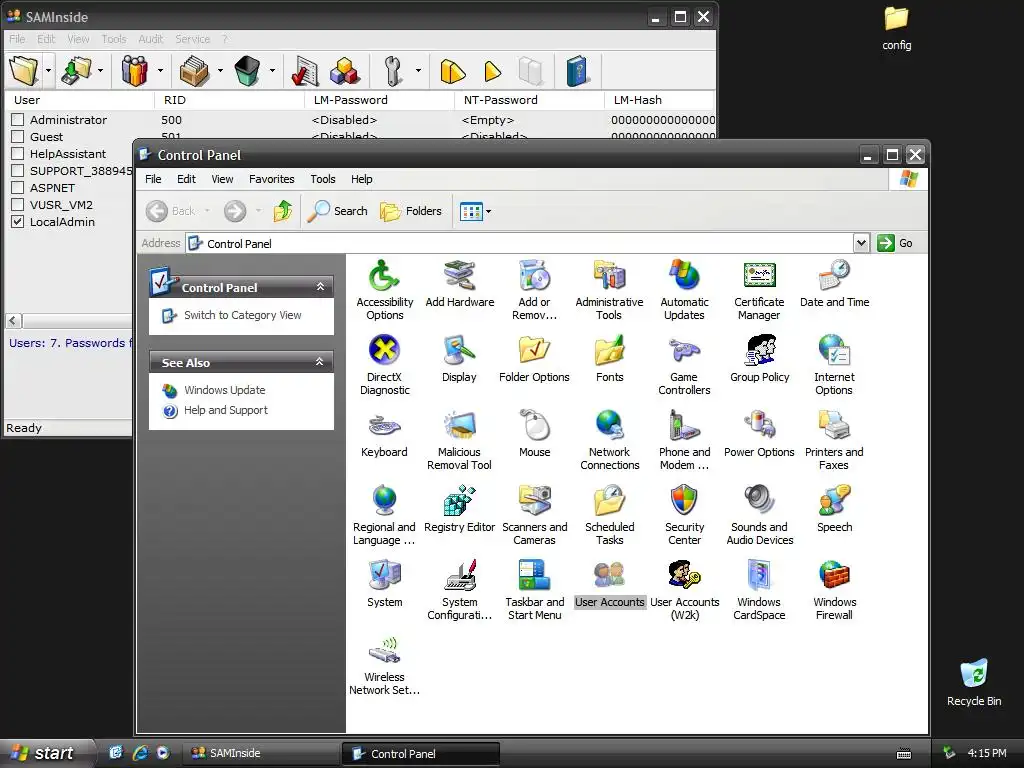Click SAMInside check passwords toolbar icon
1024x768 pixels.
(304, 71)
